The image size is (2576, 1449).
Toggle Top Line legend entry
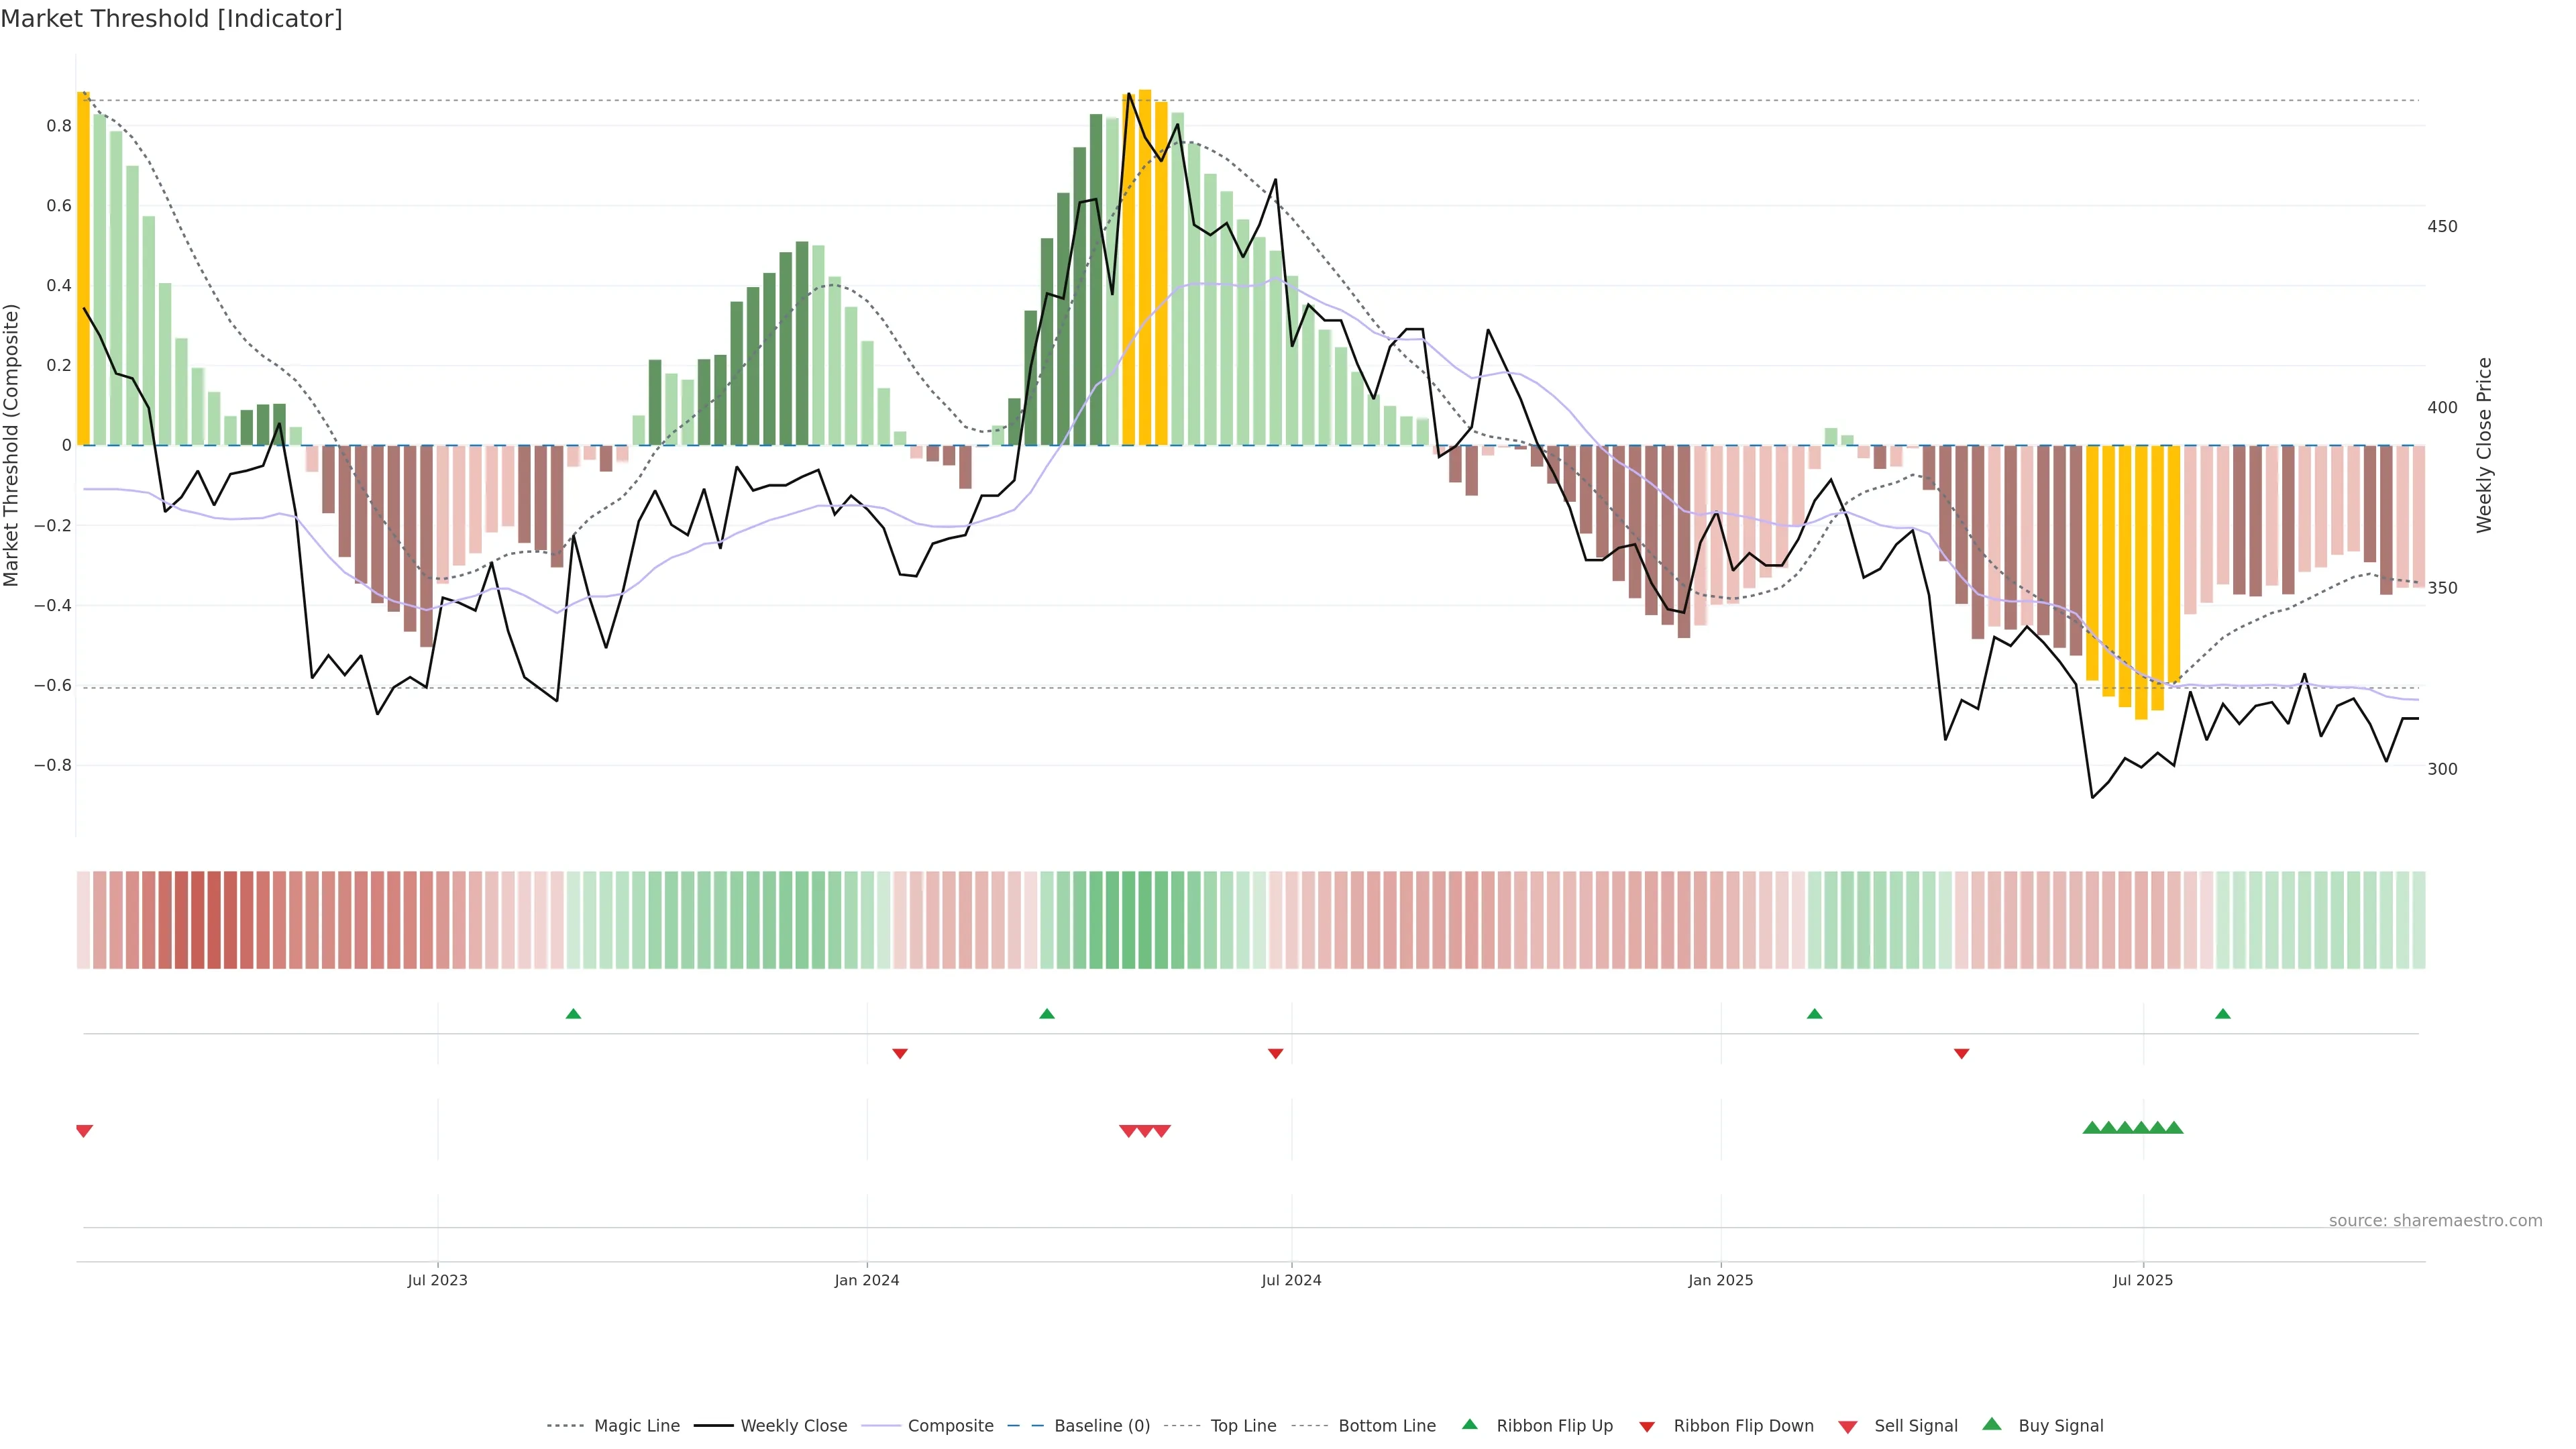click(x=1243, y=1425)
